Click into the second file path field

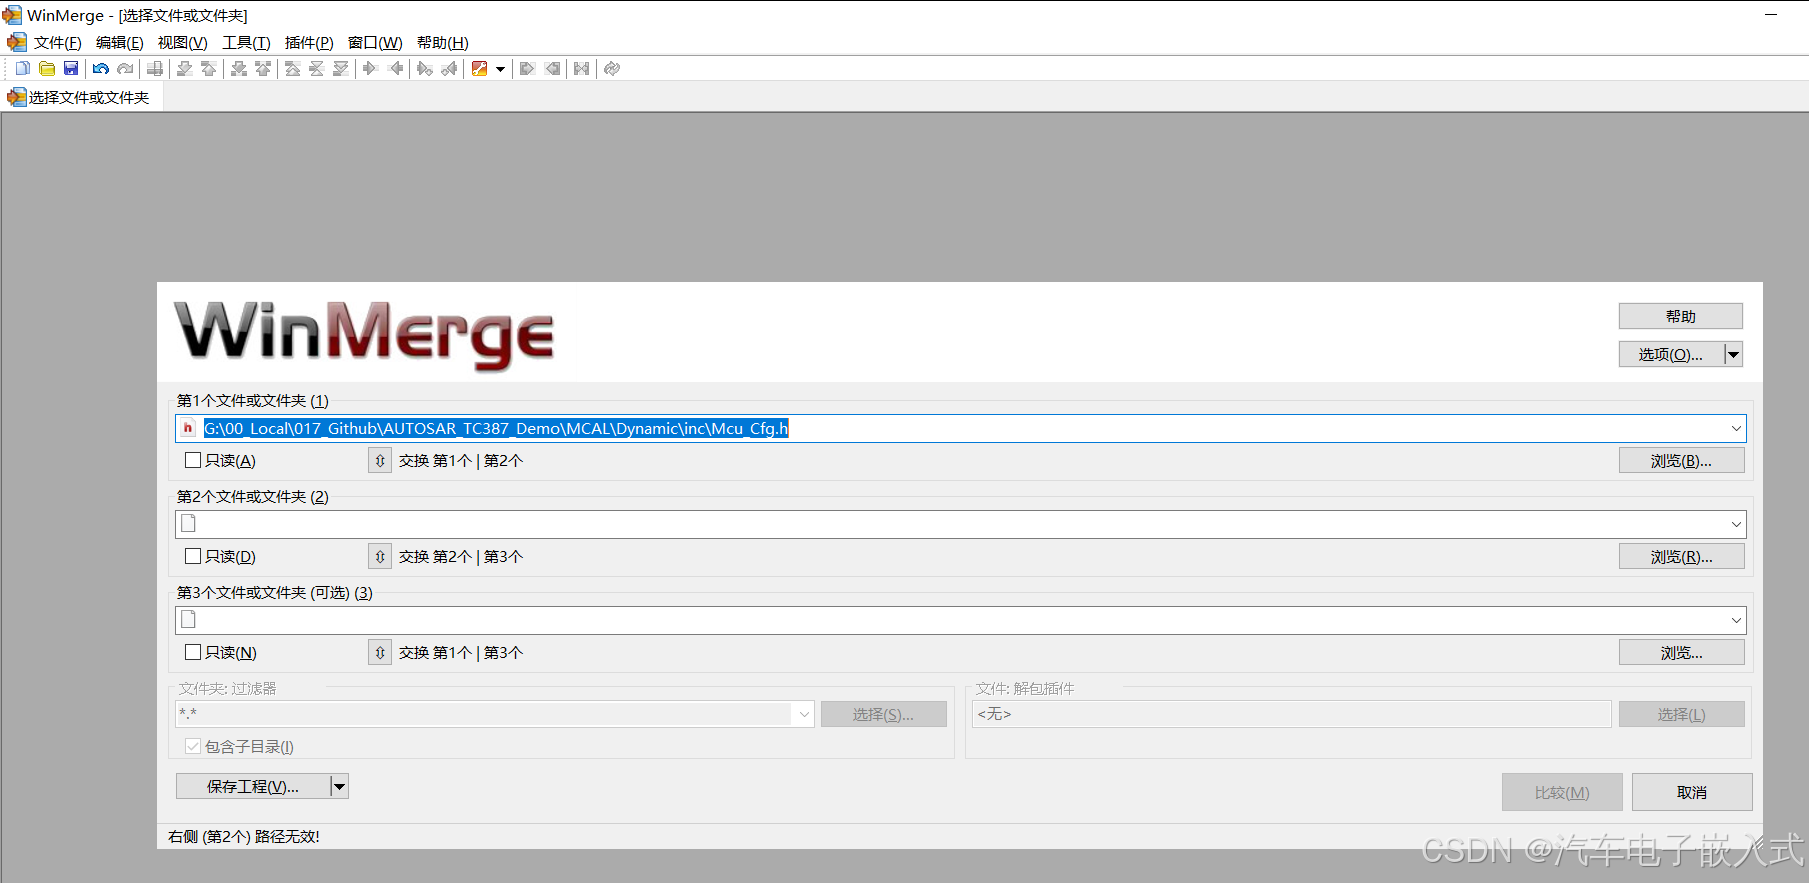(960, 524)
